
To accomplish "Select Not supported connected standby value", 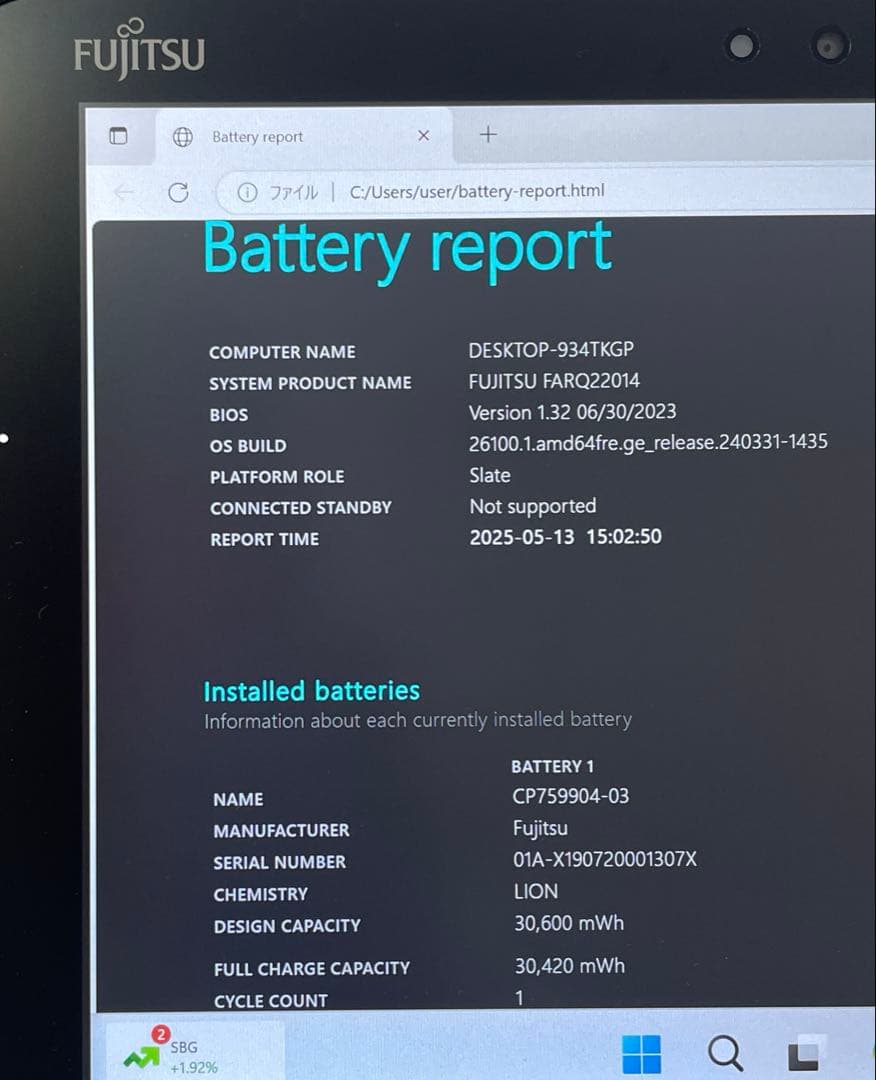I will [x=532, y=506].
